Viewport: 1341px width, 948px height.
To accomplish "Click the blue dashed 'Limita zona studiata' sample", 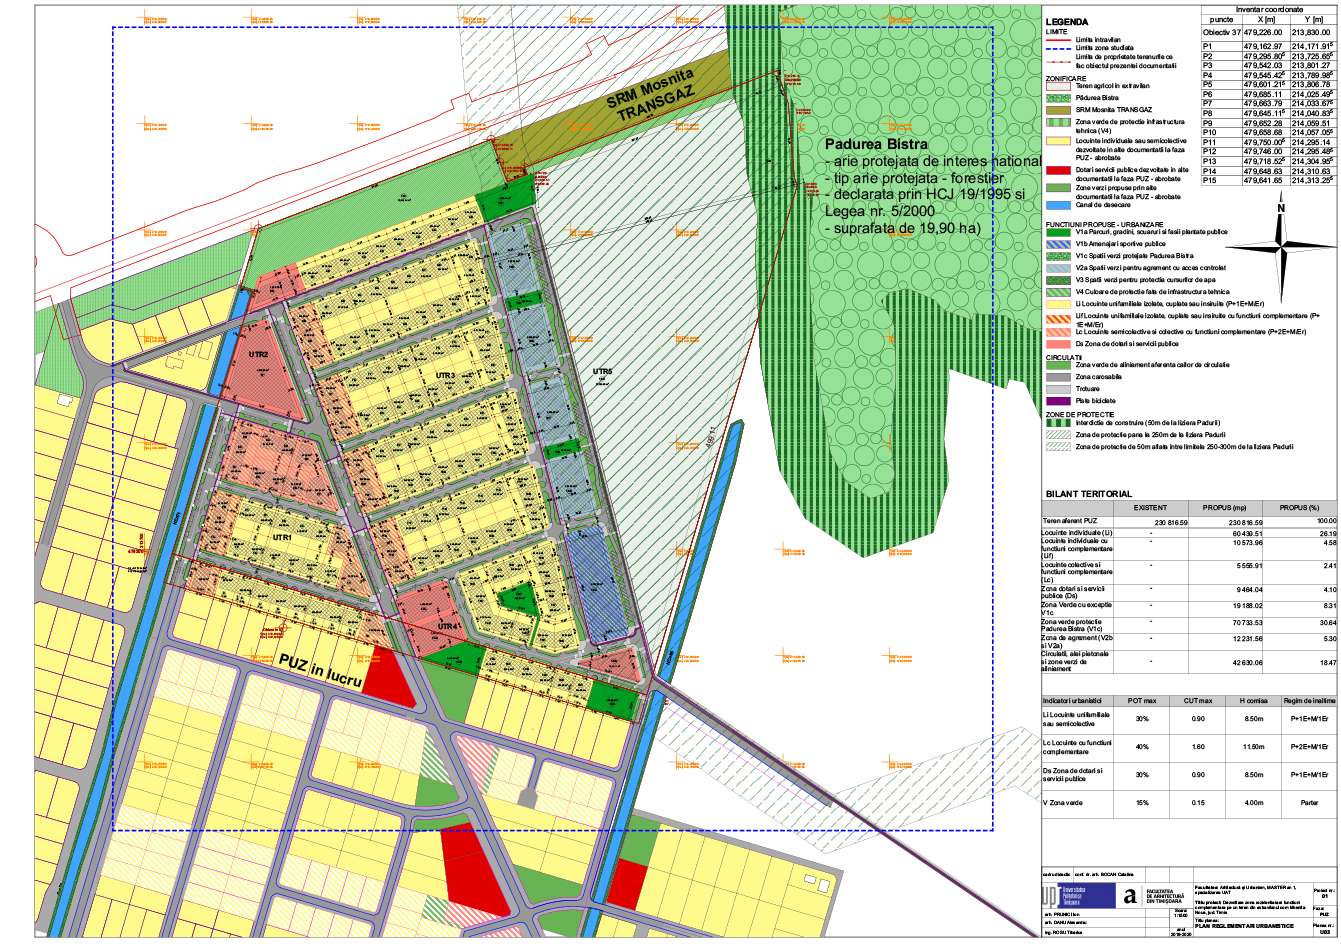I will point(1059,47).
